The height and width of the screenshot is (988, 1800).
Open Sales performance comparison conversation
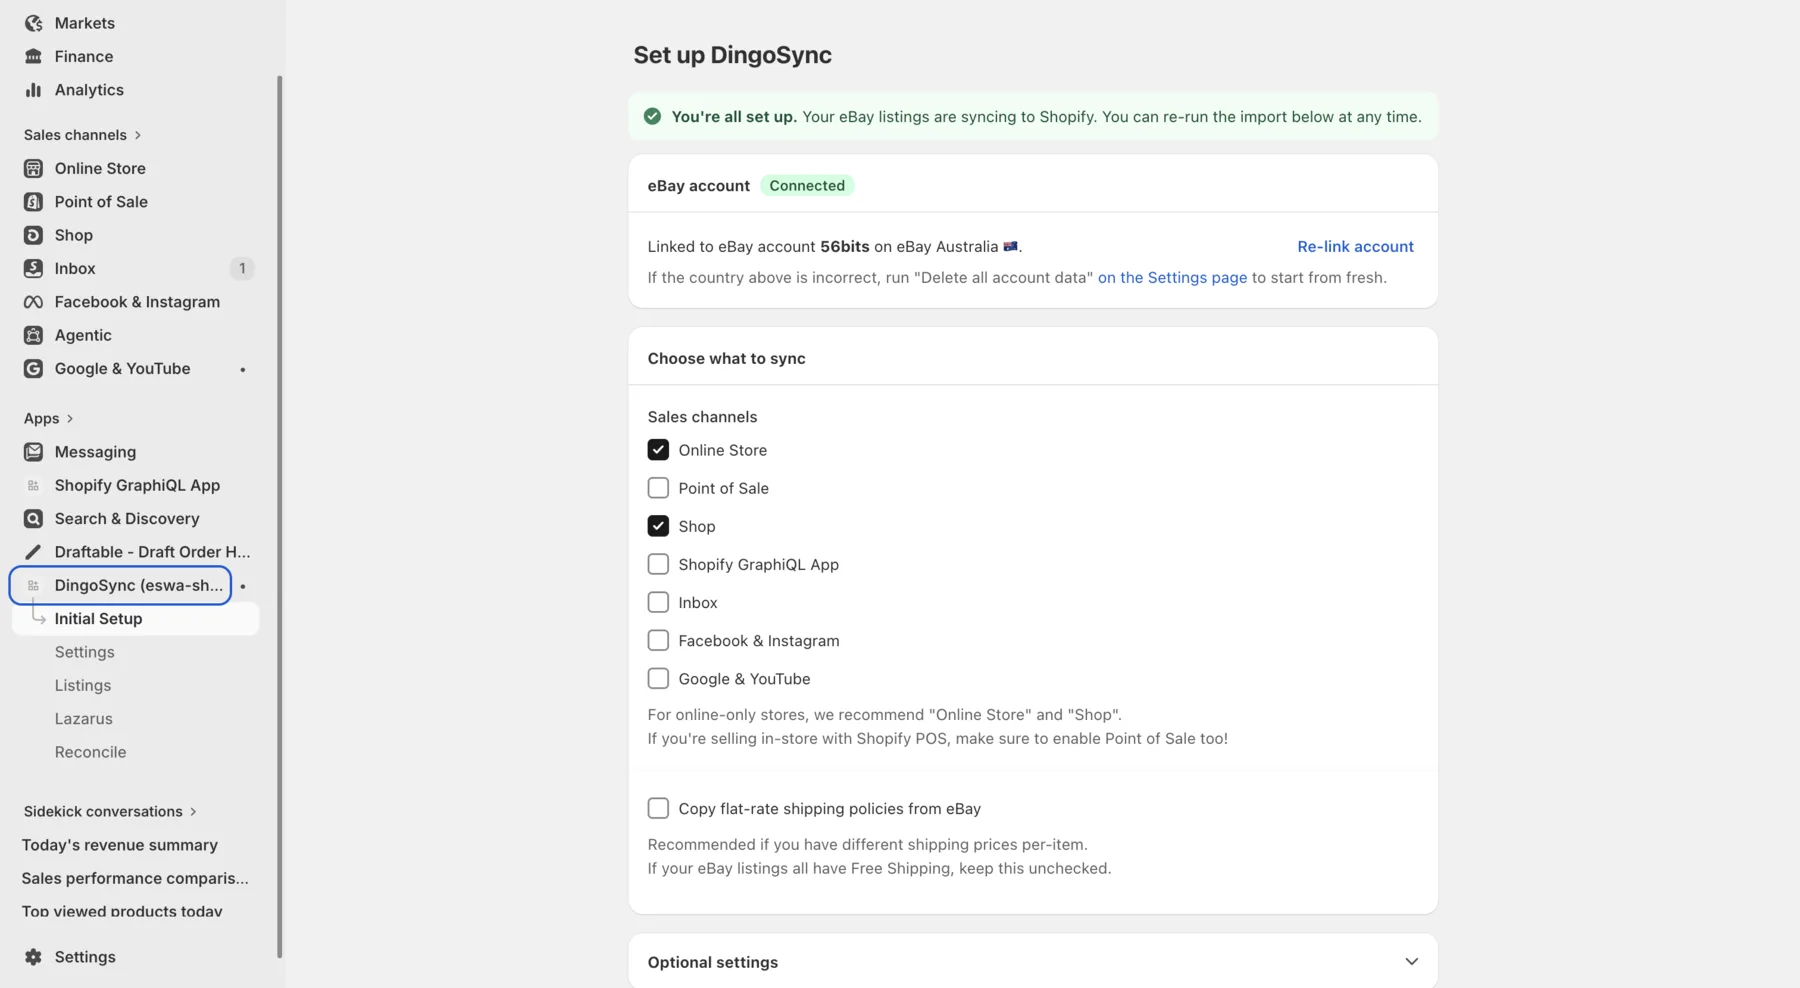pos(135,878)
